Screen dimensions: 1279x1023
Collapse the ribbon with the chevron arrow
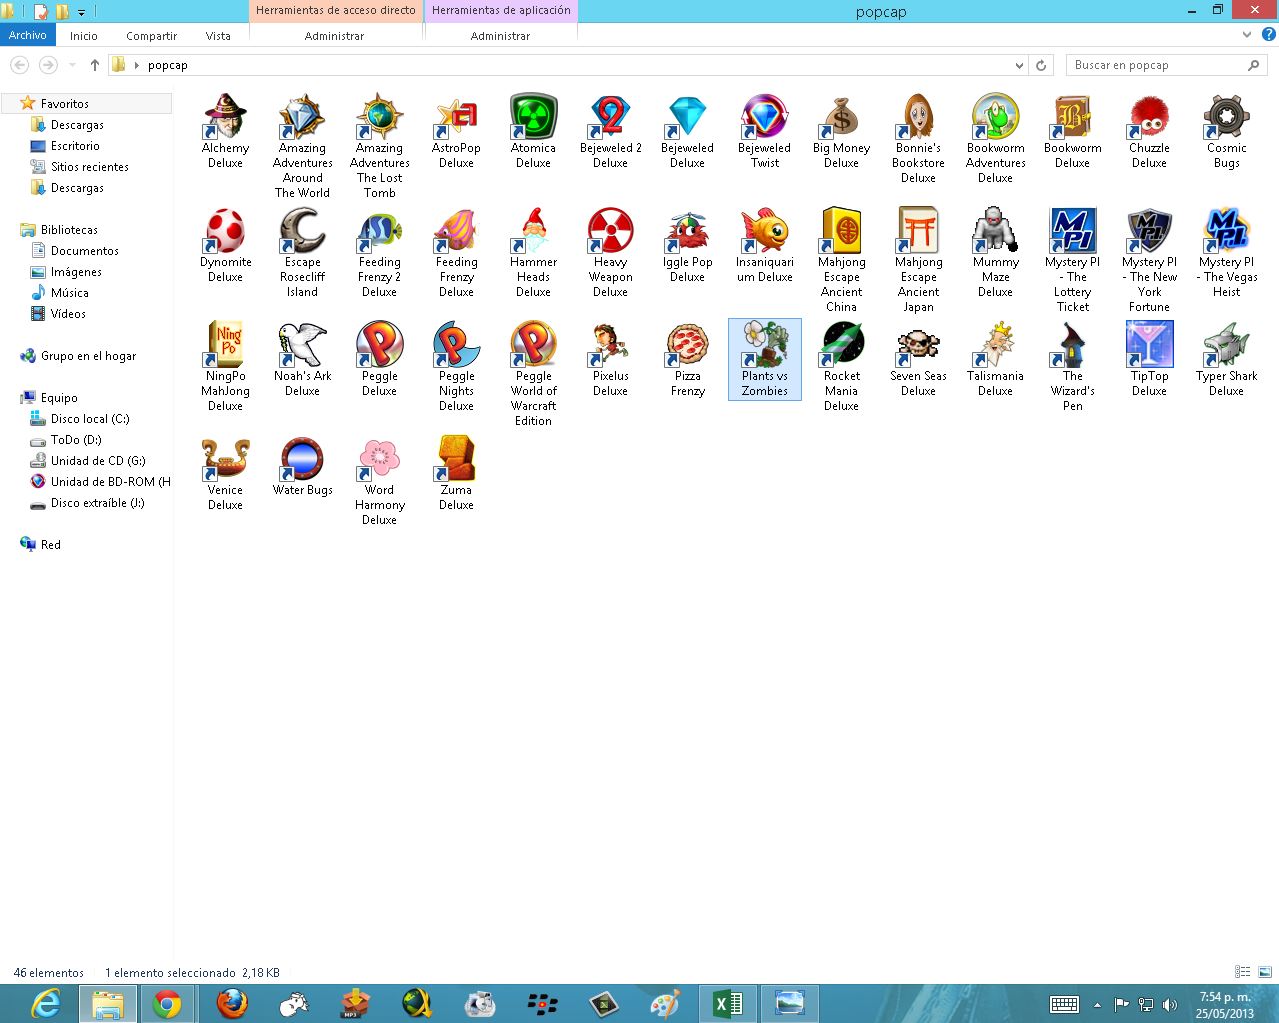coord(1246,34)
